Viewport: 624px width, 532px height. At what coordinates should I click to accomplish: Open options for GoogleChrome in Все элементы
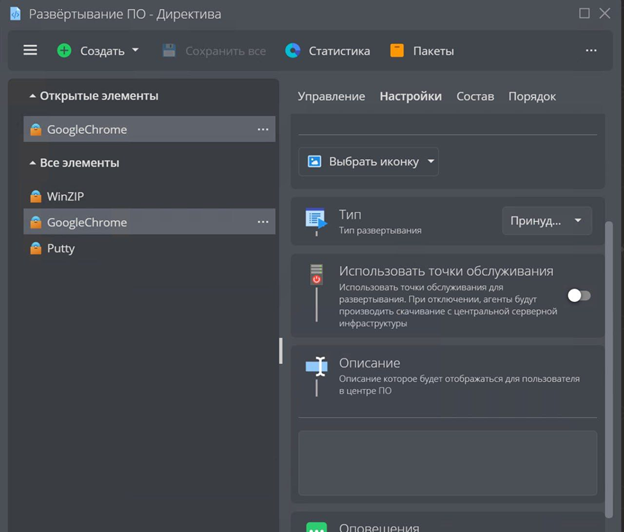tap(263, 222)
